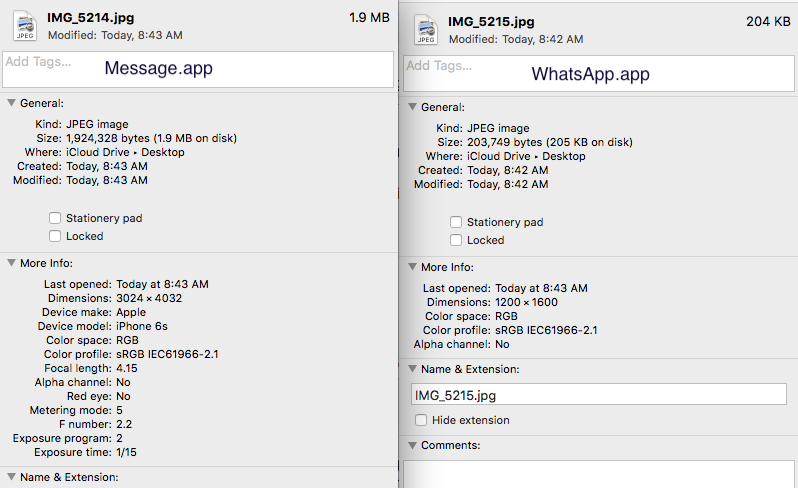Enable Stationery pad for IMG_5215.jpg

tap(456, 222)
